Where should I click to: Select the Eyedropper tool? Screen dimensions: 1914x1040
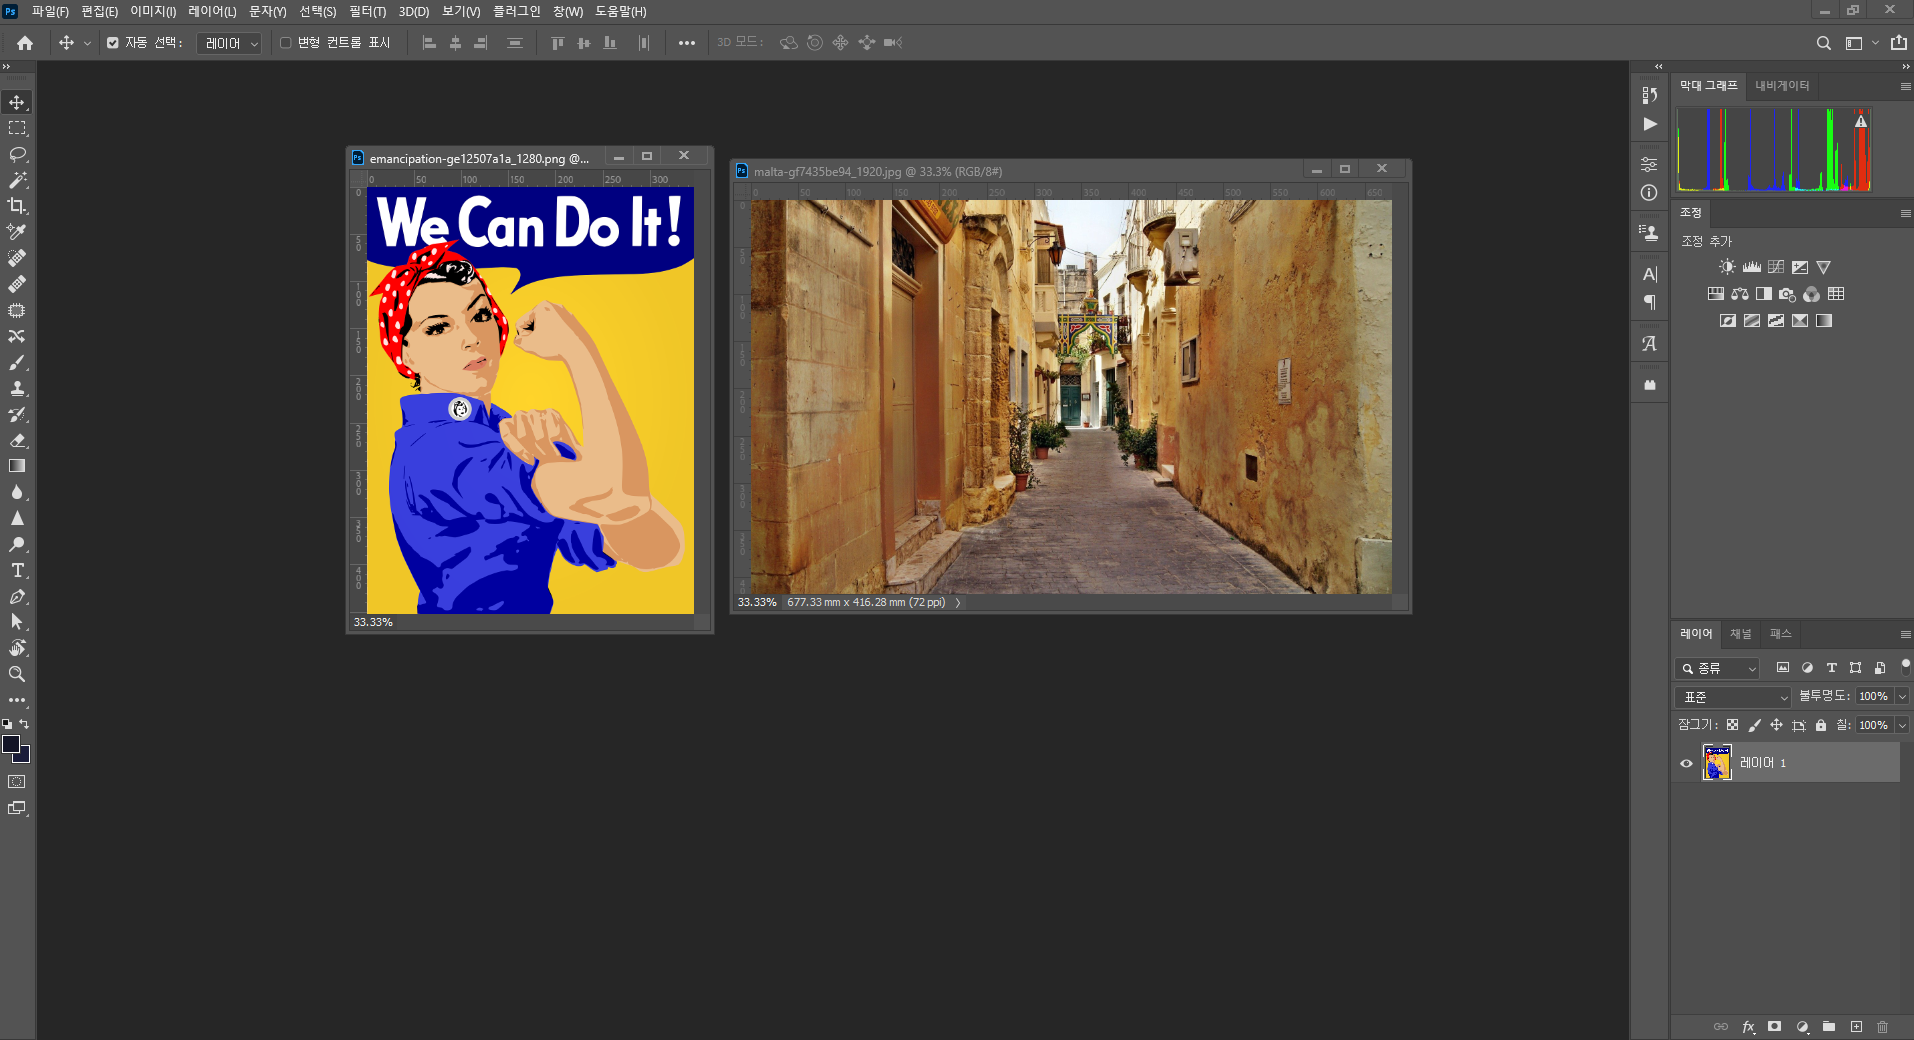tap(17, 232)
